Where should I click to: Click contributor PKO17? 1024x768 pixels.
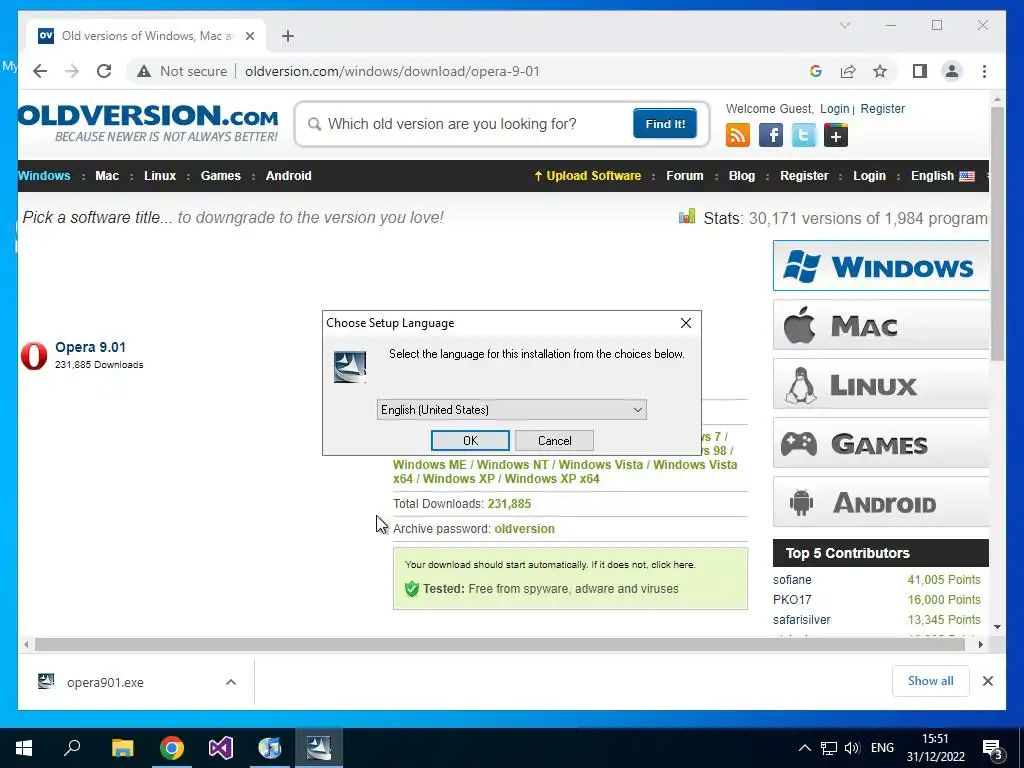792,600
